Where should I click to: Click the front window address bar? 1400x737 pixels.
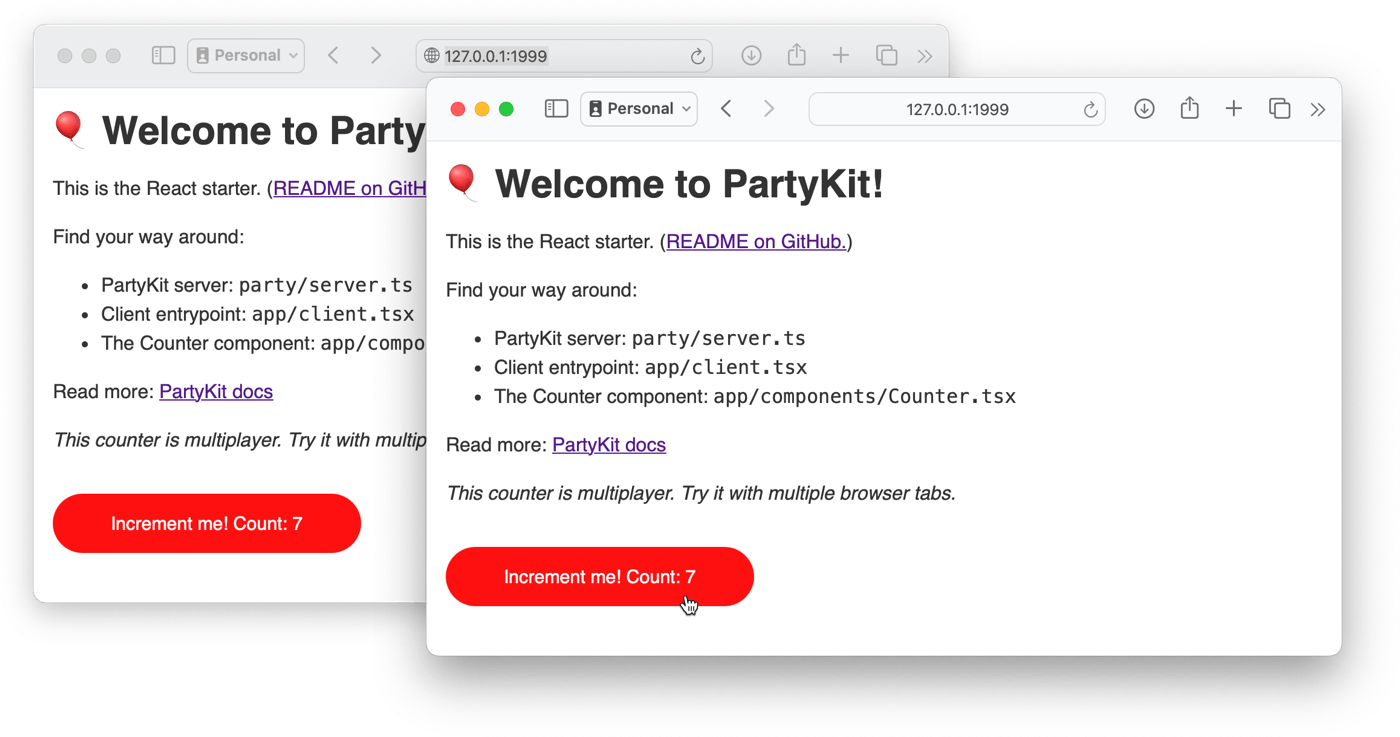pos(957,109)
